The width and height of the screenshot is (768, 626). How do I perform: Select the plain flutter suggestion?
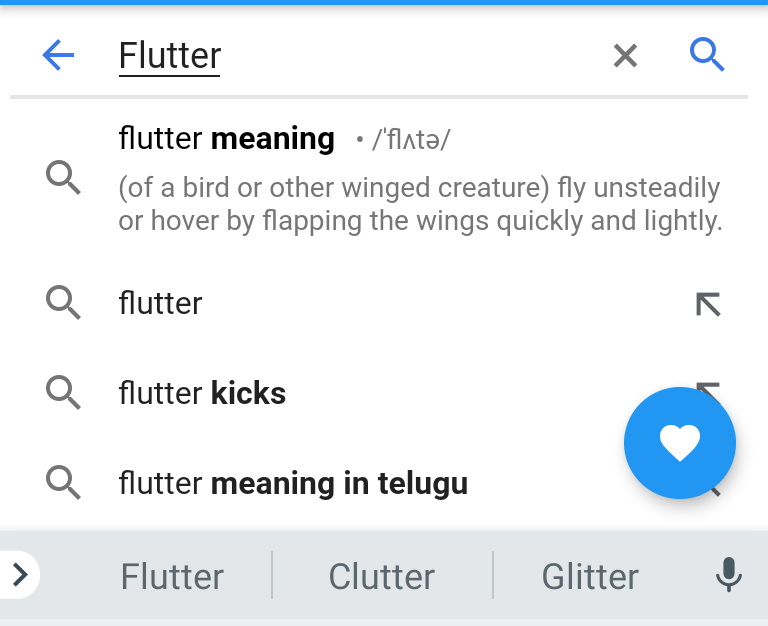tap(384, 303)
